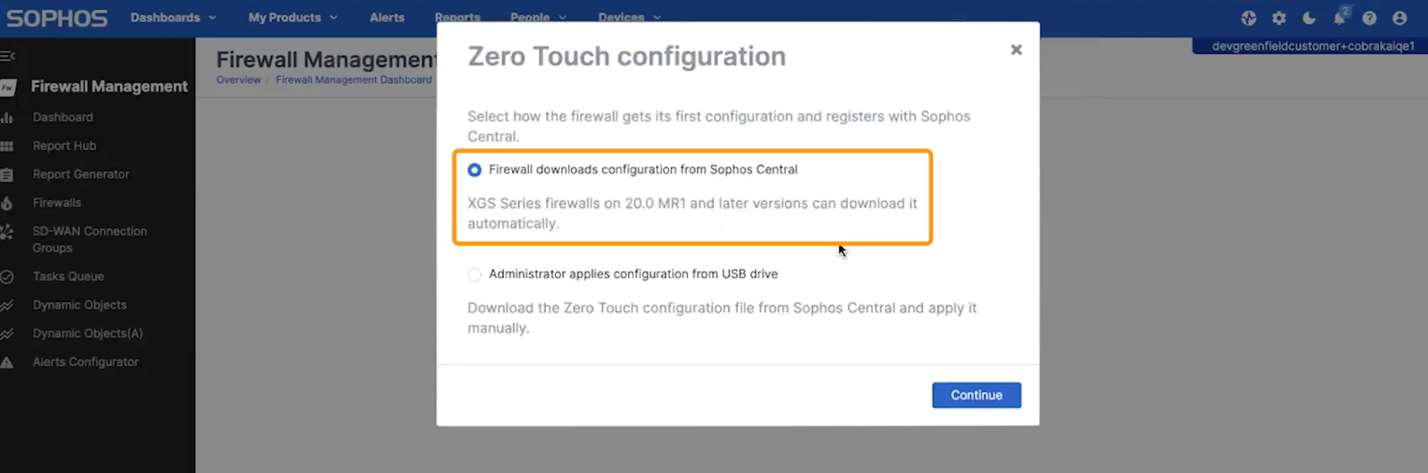
Task: Expand the My Products dropdown
Action: coord(292,18)
